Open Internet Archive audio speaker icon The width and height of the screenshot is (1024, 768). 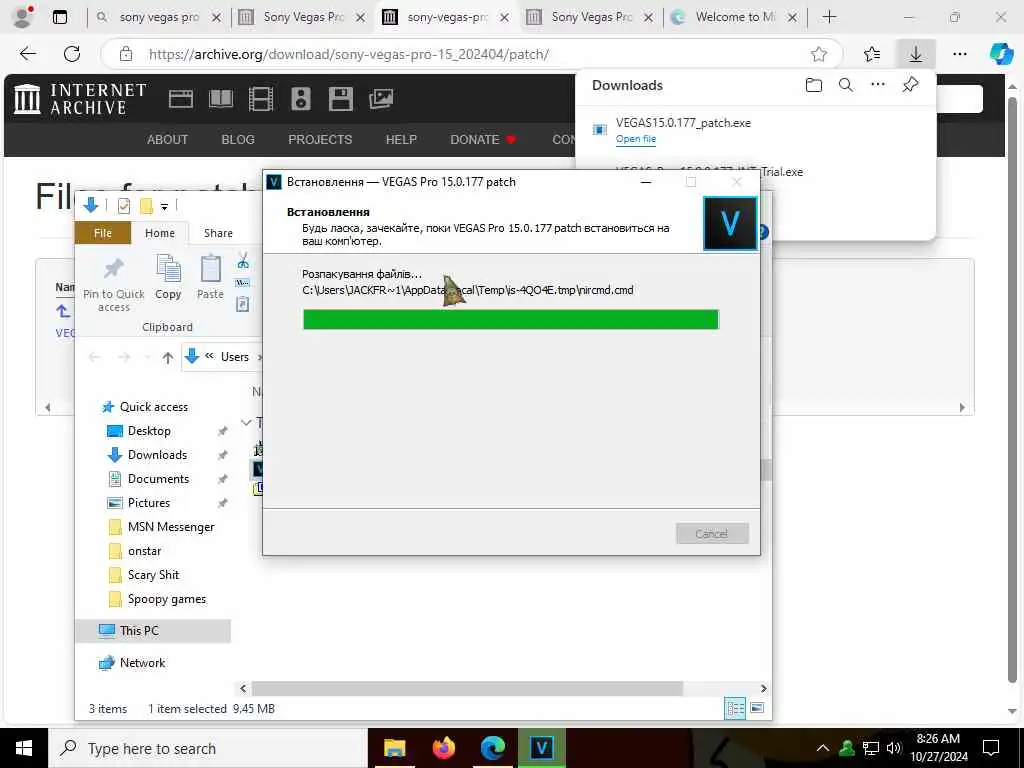point(300,99)
